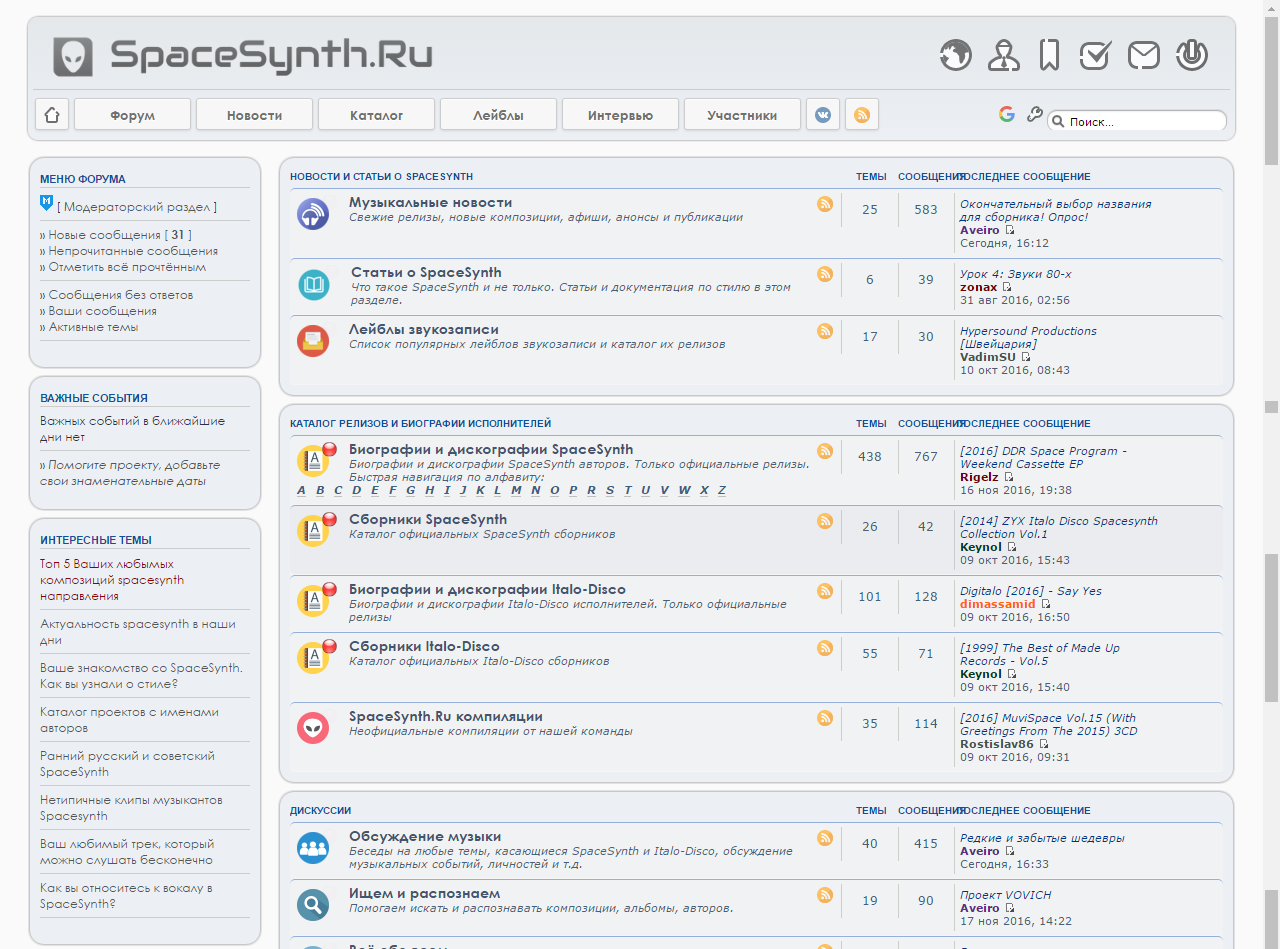Open the Обсуждение музыки forum link
This screenshot has width=1280, height=949.
[425, 836]
